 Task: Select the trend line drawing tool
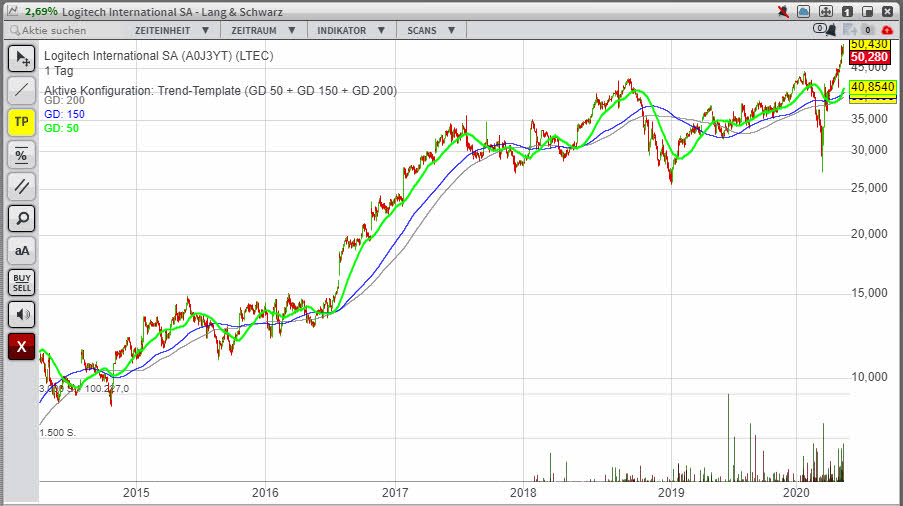[21, 90]
